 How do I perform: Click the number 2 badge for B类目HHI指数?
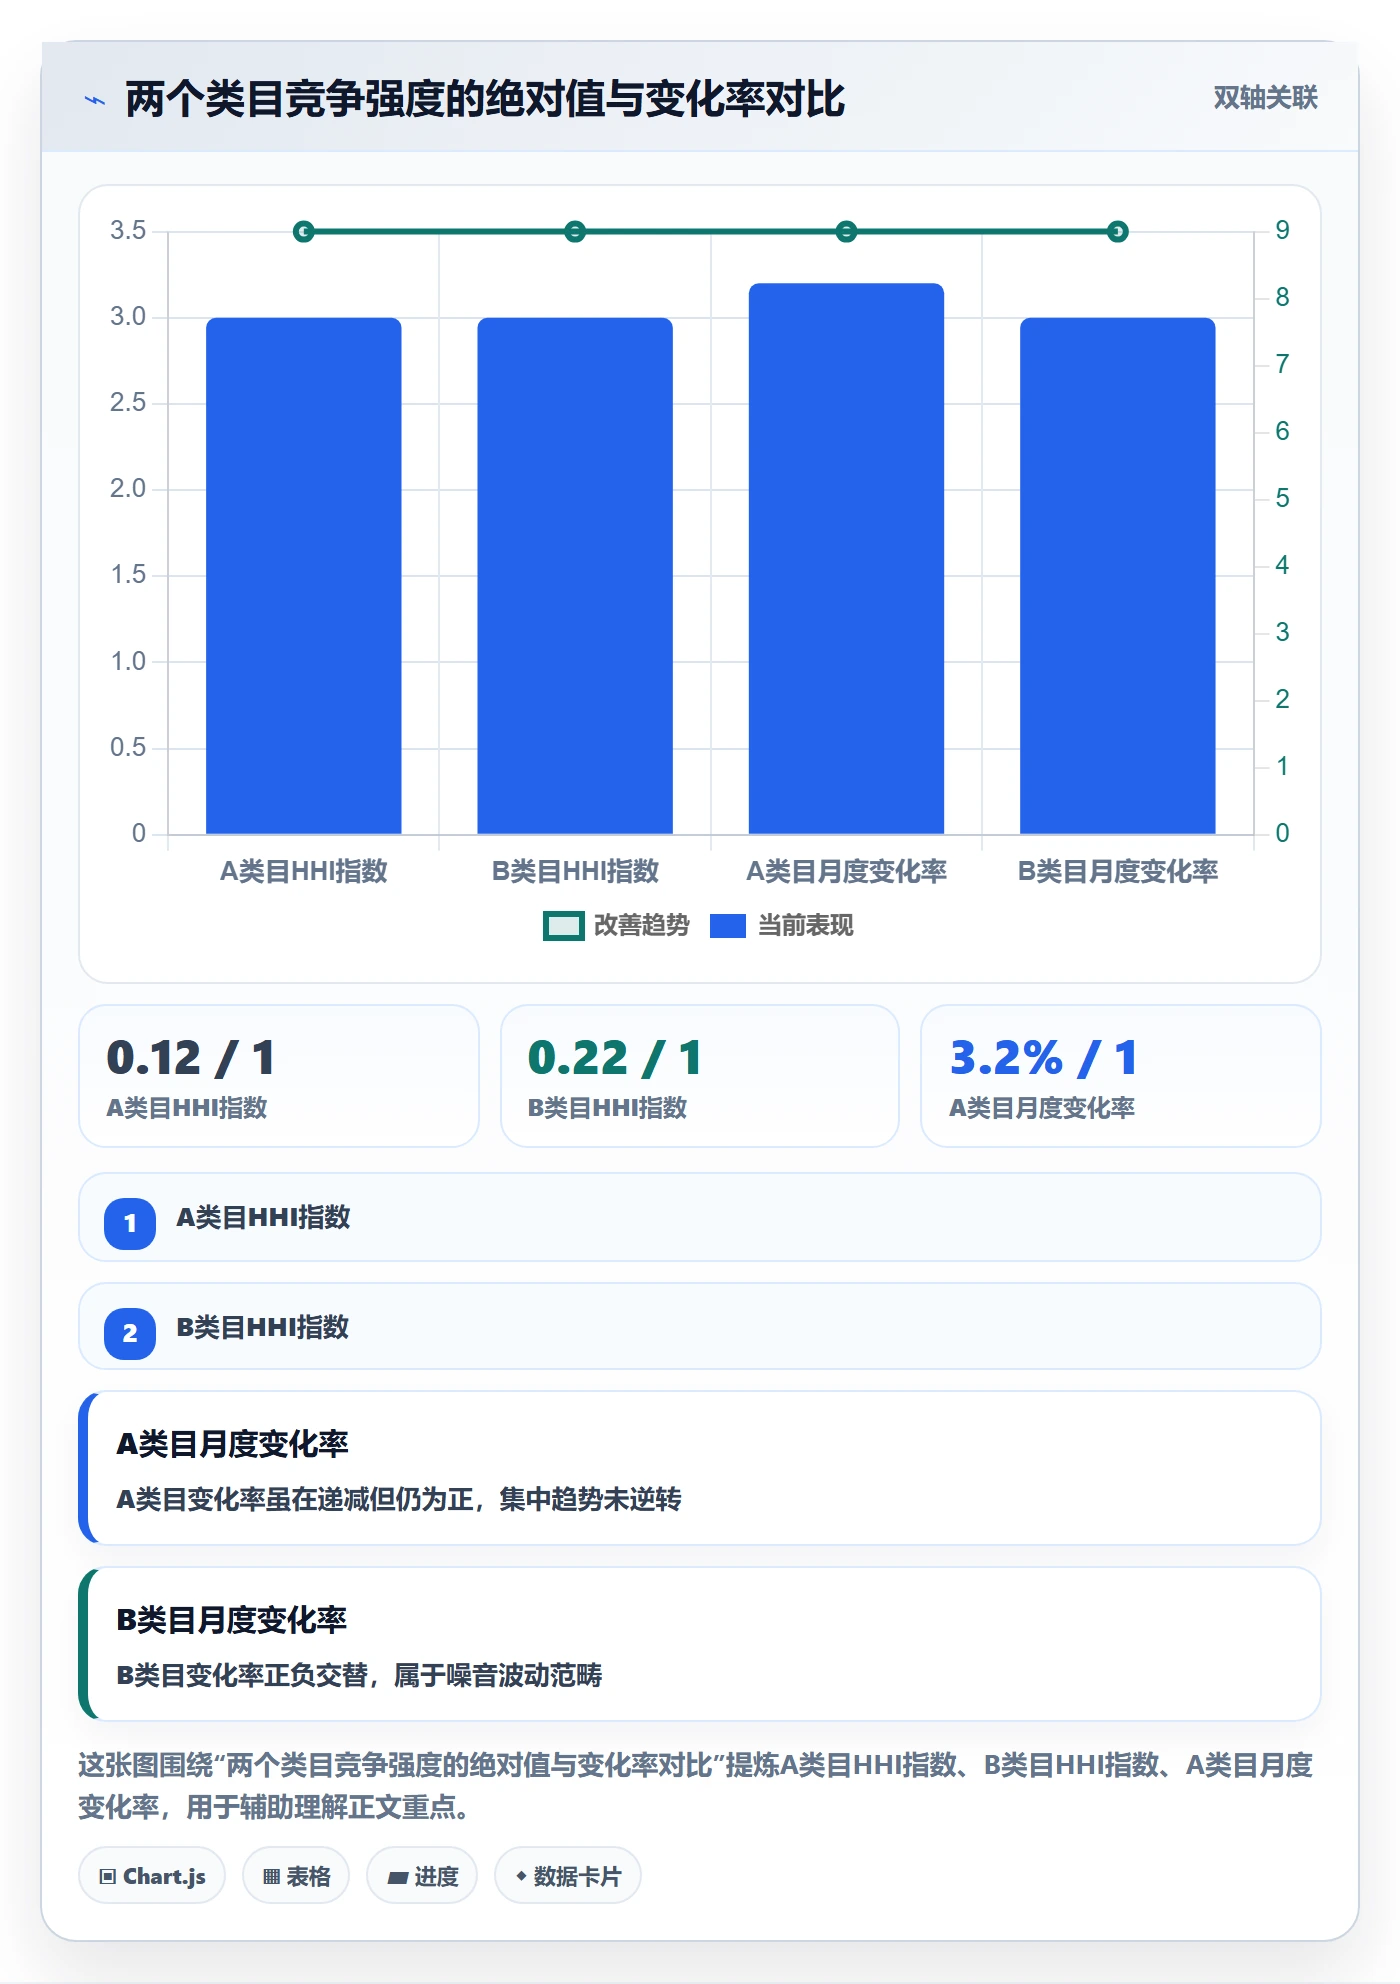[x=130, y=1333]
